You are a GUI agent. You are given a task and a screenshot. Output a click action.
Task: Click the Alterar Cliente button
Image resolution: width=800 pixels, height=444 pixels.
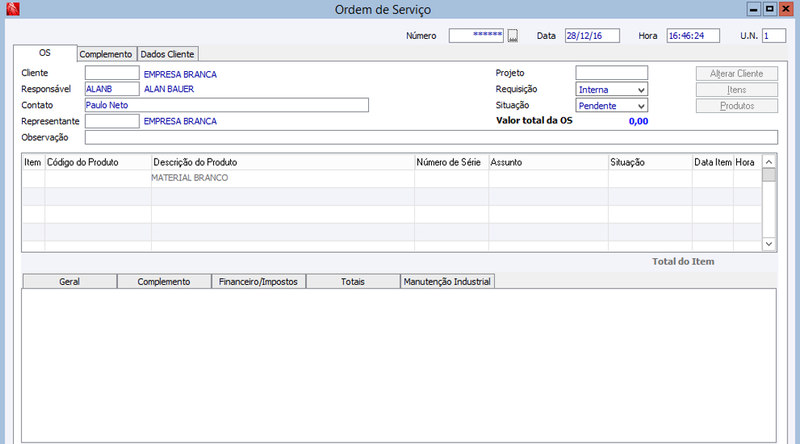tap(737, 73)
